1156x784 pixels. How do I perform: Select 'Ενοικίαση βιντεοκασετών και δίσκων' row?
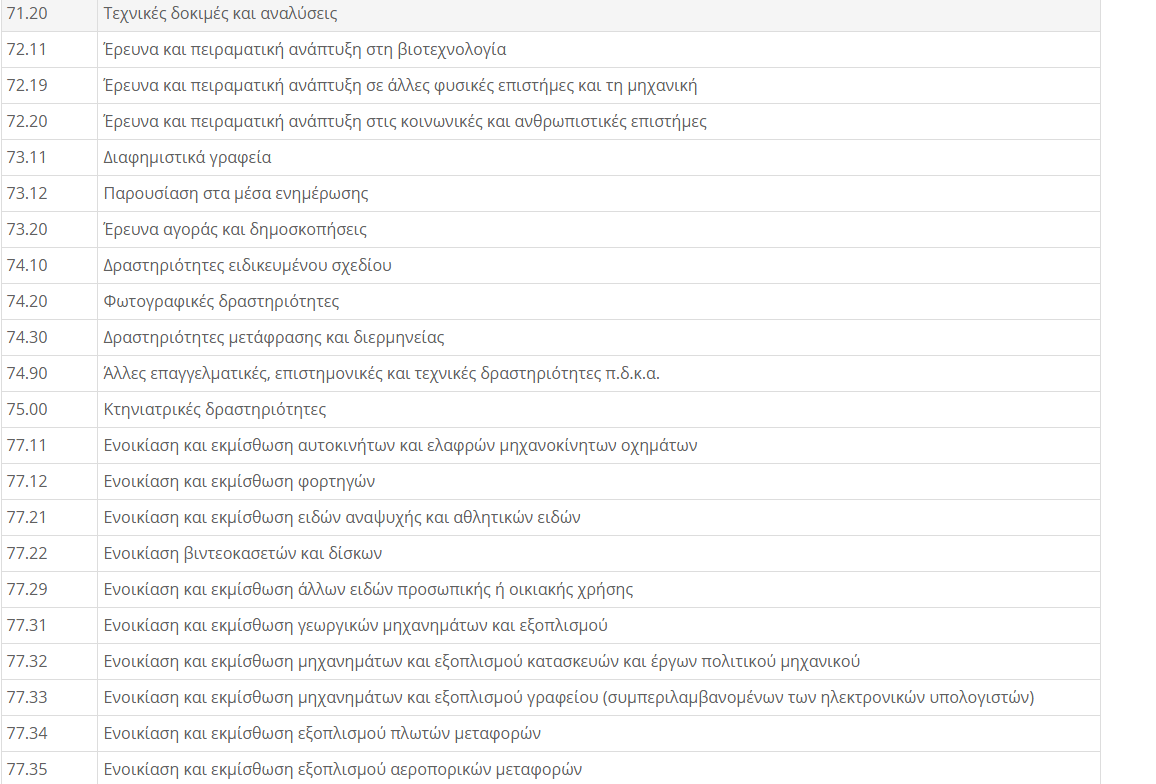pos(551,554)
